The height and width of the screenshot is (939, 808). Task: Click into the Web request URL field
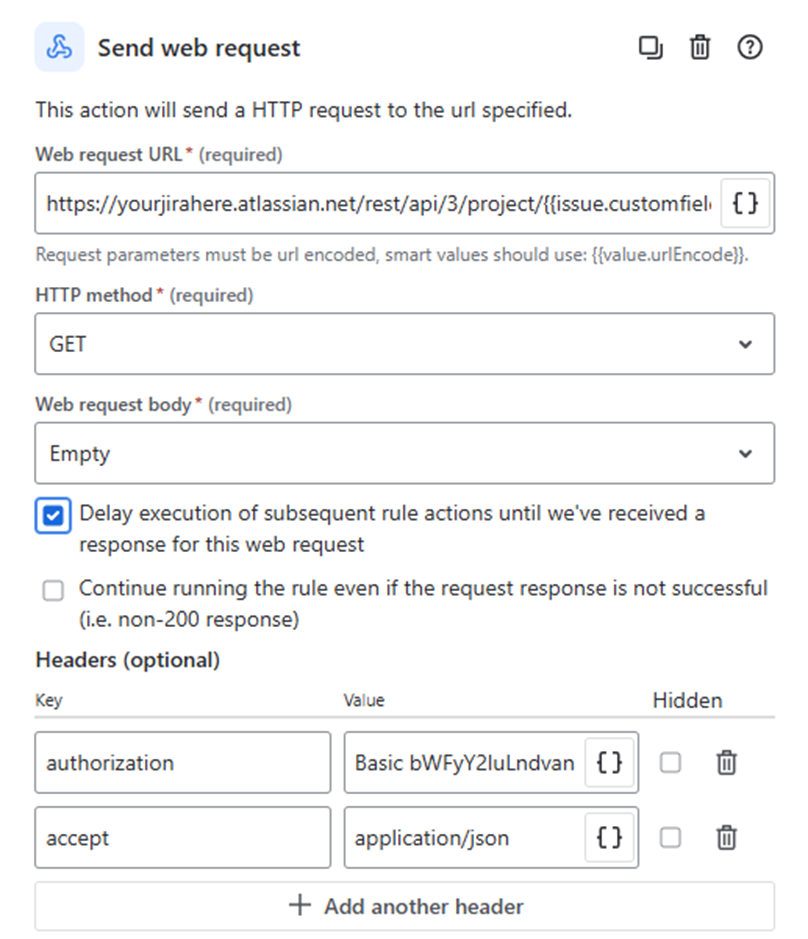tap(380, 204)
